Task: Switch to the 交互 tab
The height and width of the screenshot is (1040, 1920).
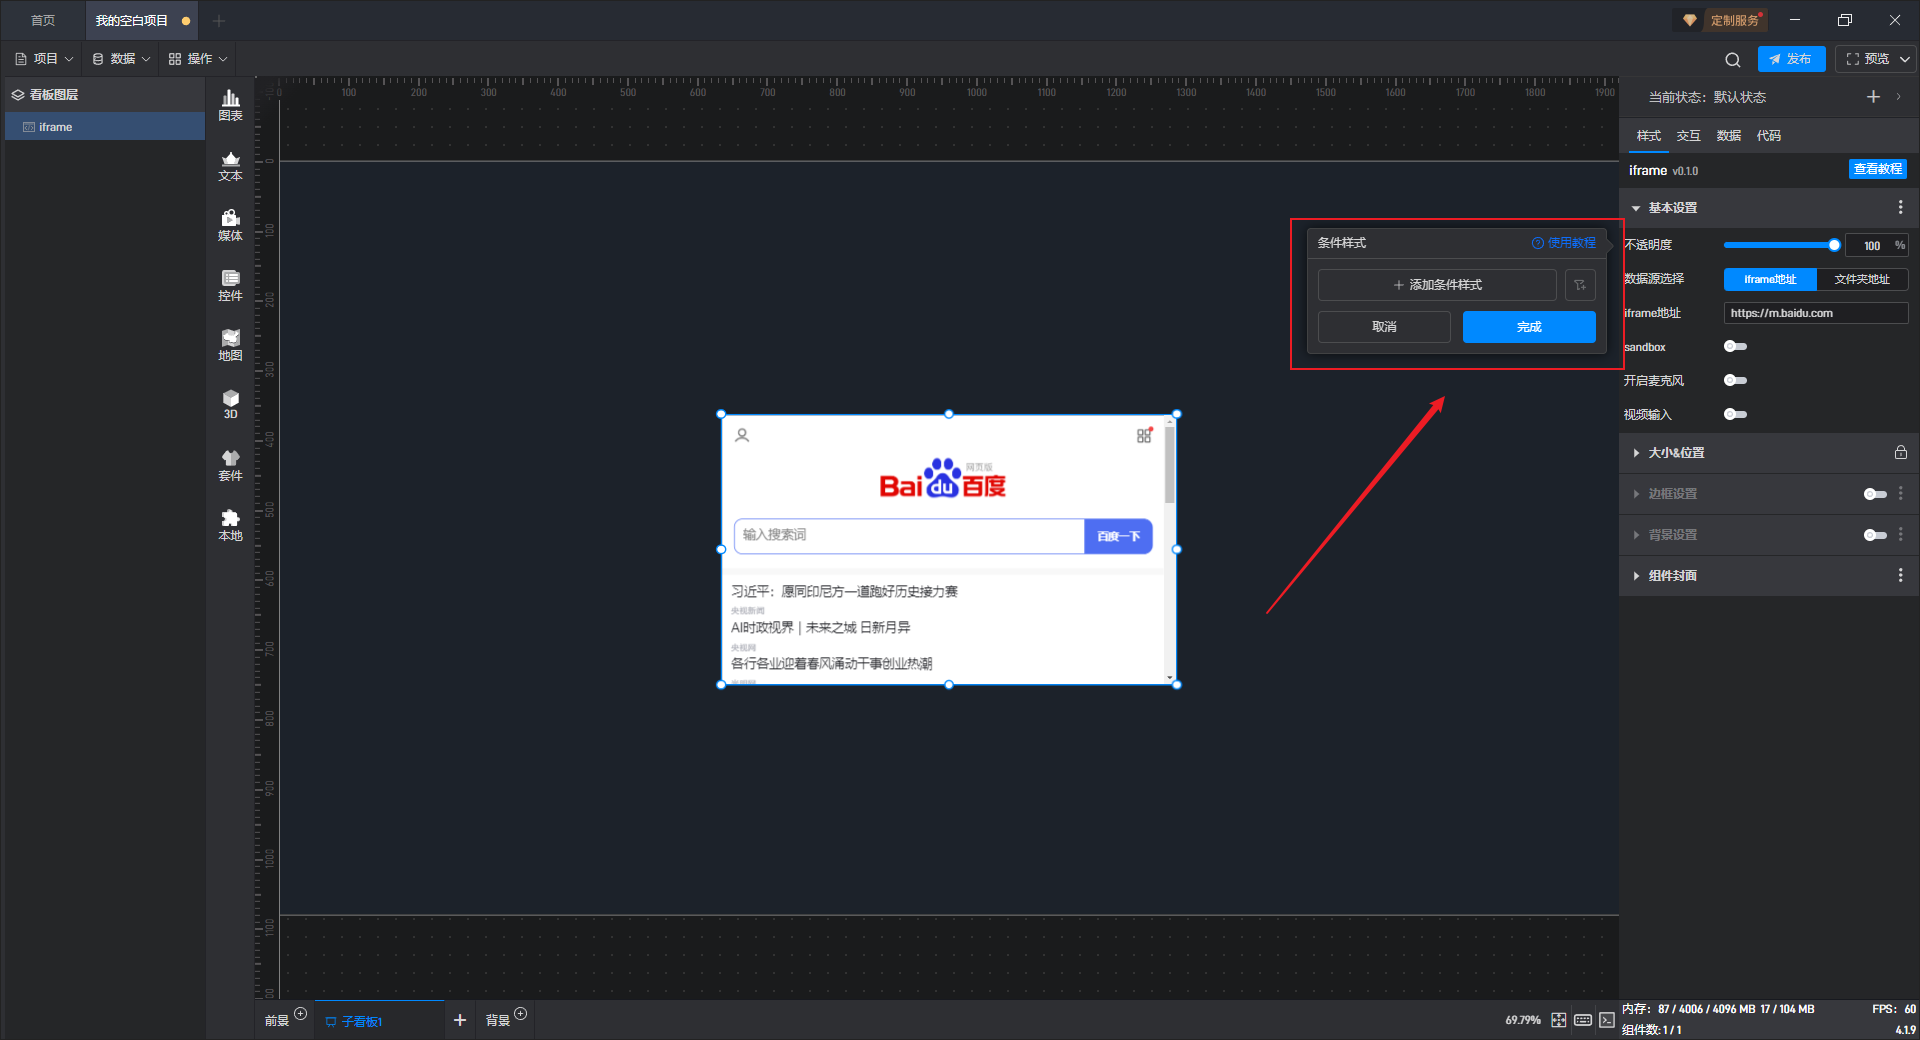Action: 1688,136
